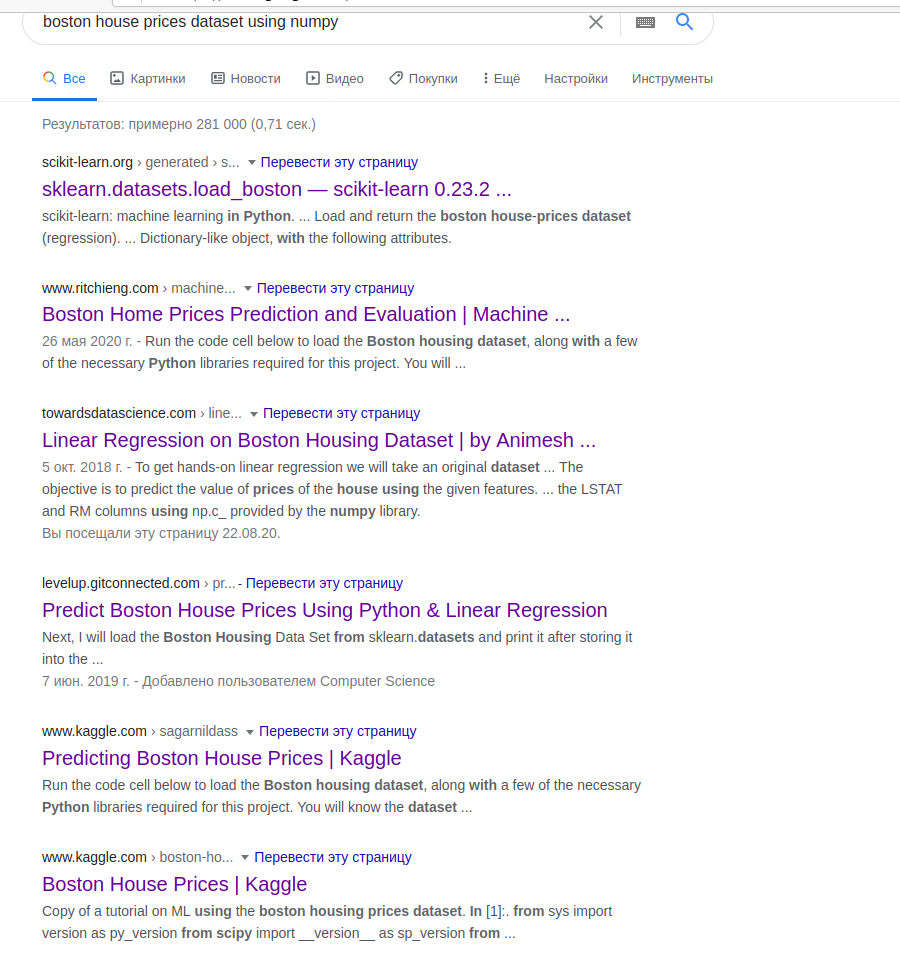
Task: Click the three-dot icon beside Ещё
Action: [x=485, y=78]
